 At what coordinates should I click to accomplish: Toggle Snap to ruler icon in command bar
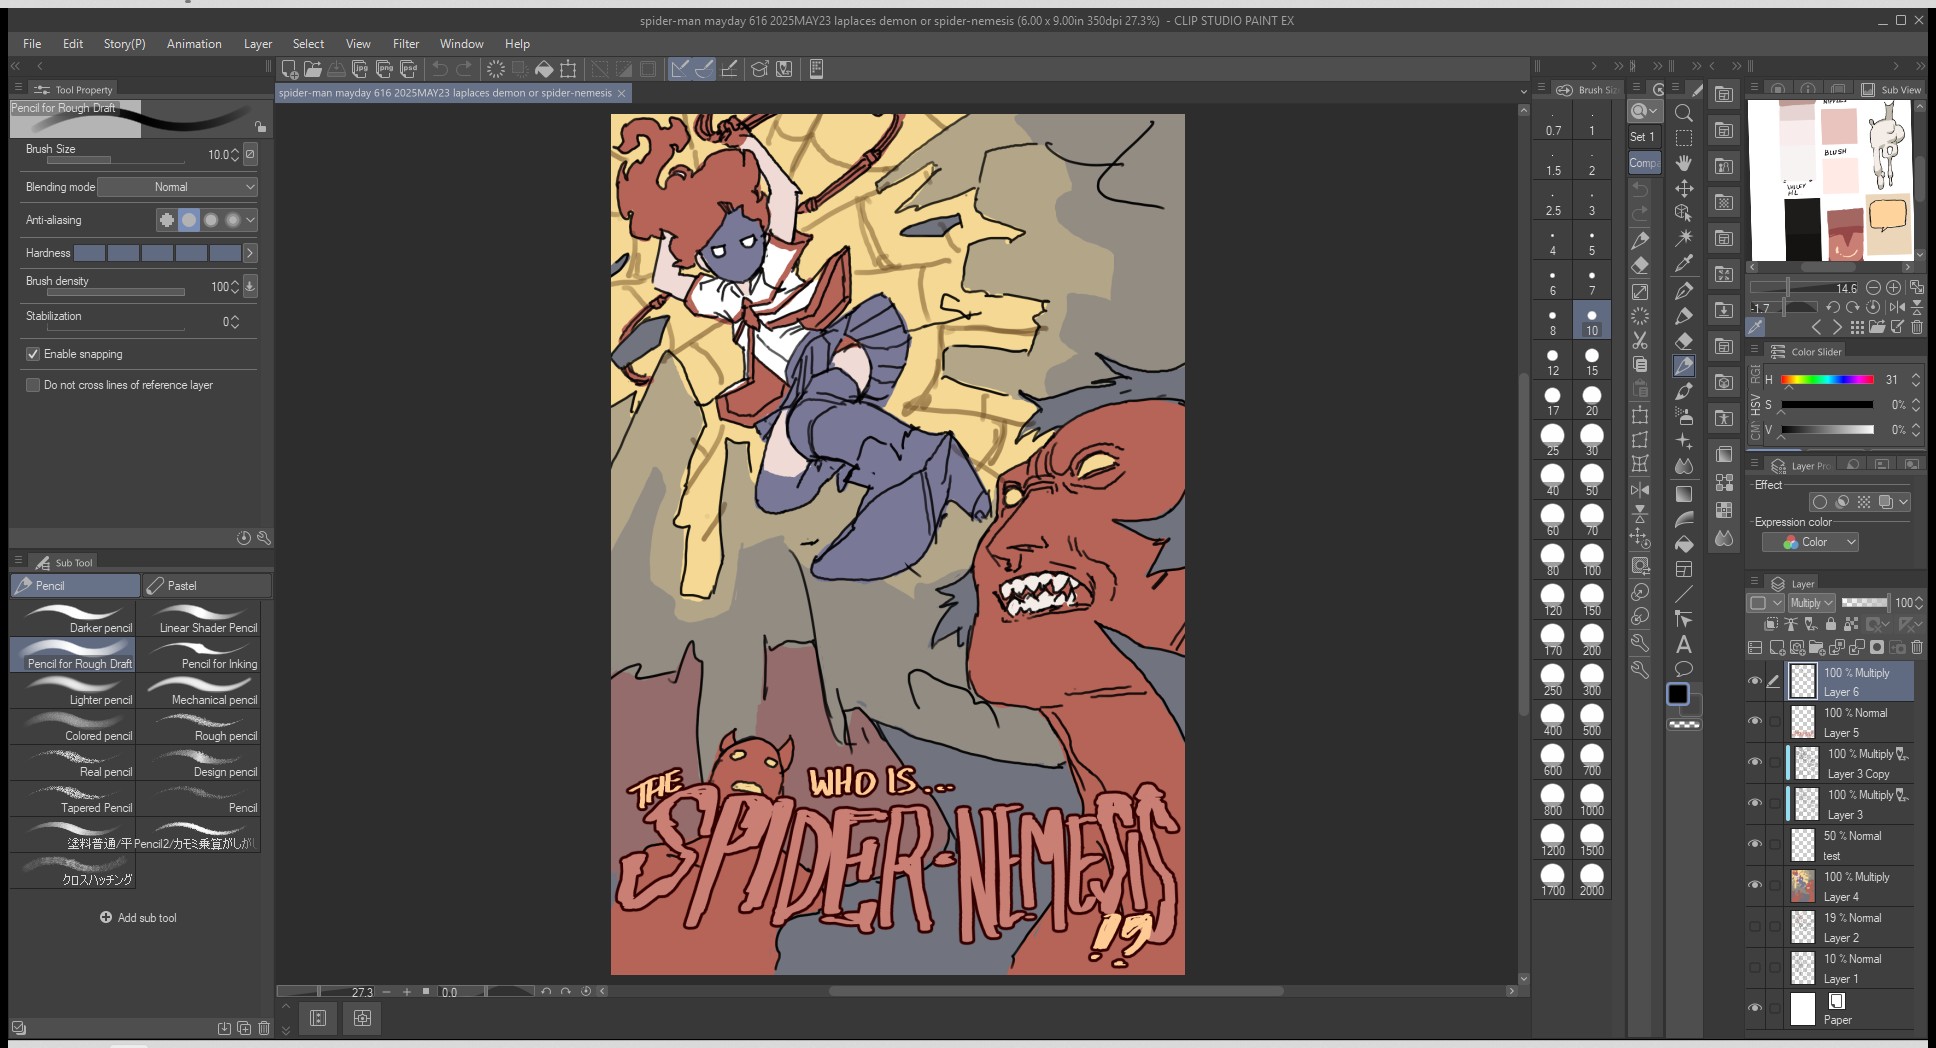(680, 69)
